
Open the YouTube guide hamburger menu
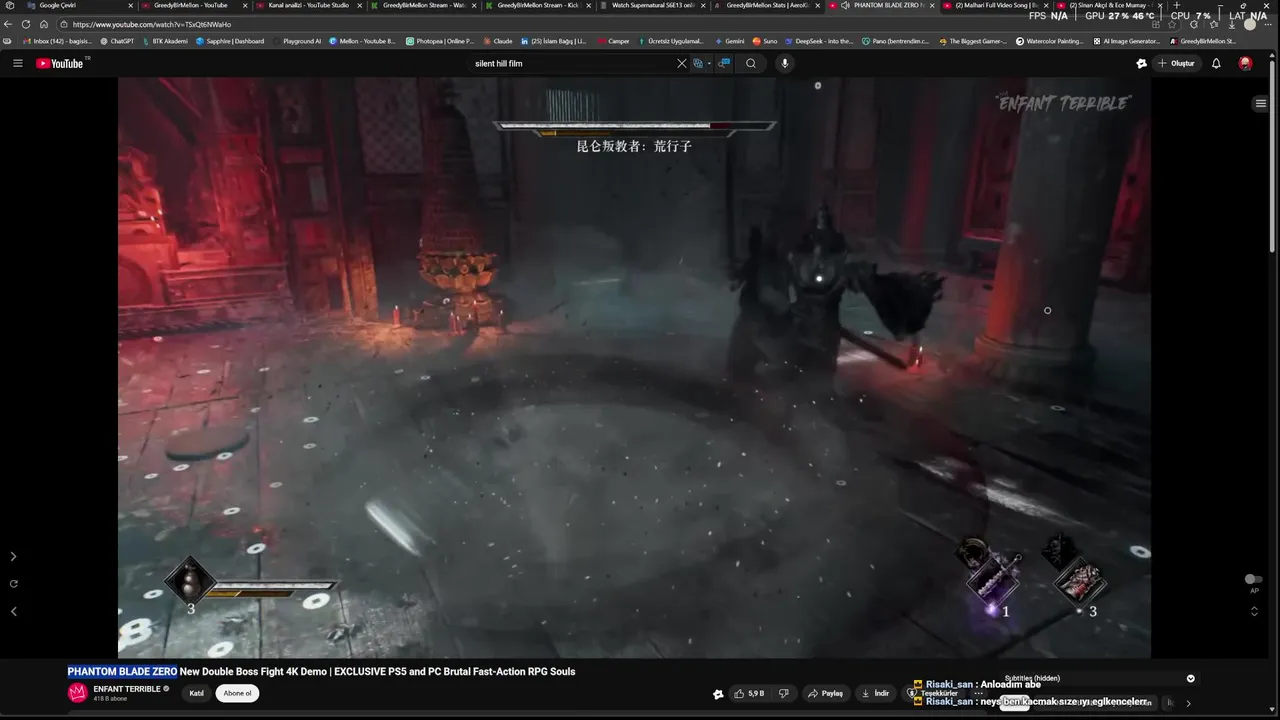(17, 63)
